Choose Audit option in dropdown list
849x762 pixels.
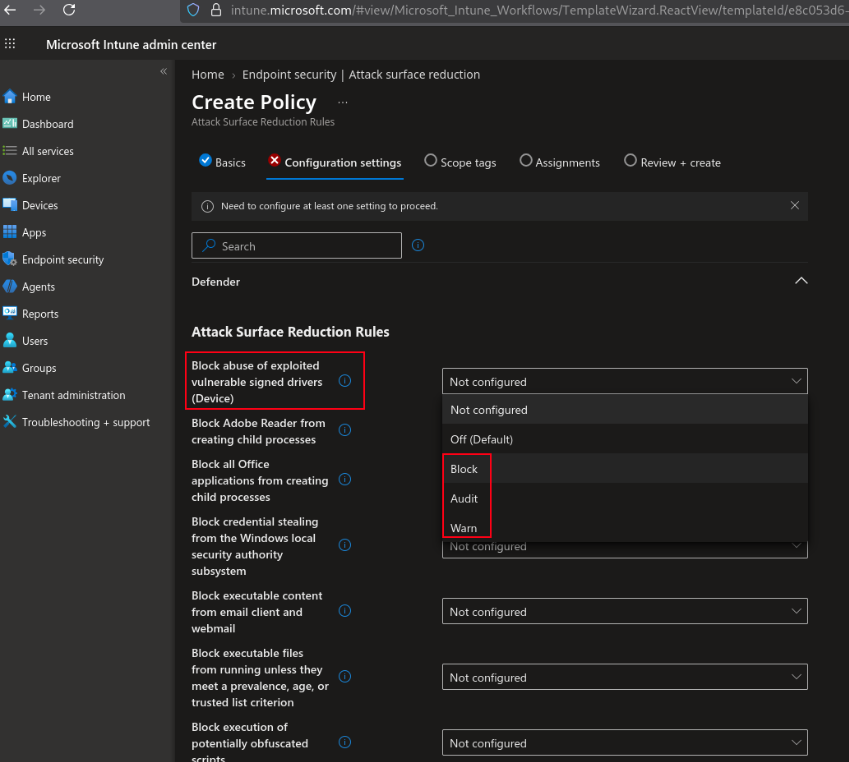pos(625,498)
